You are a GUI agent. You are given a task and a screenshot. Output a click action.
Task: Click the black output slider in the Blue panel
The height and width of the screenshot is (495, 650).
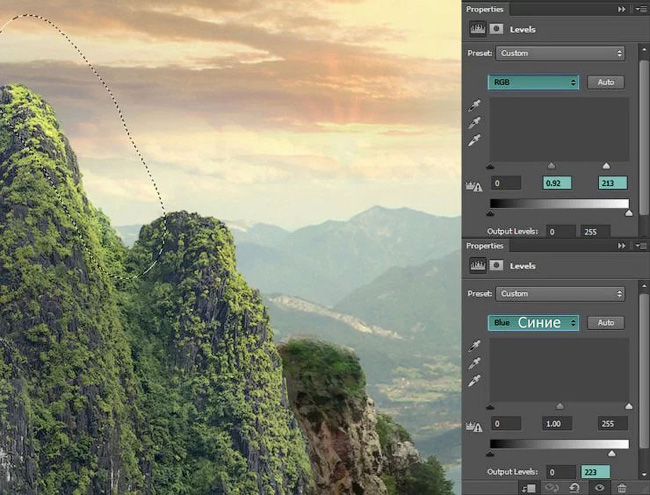click(x=490, y=454)
